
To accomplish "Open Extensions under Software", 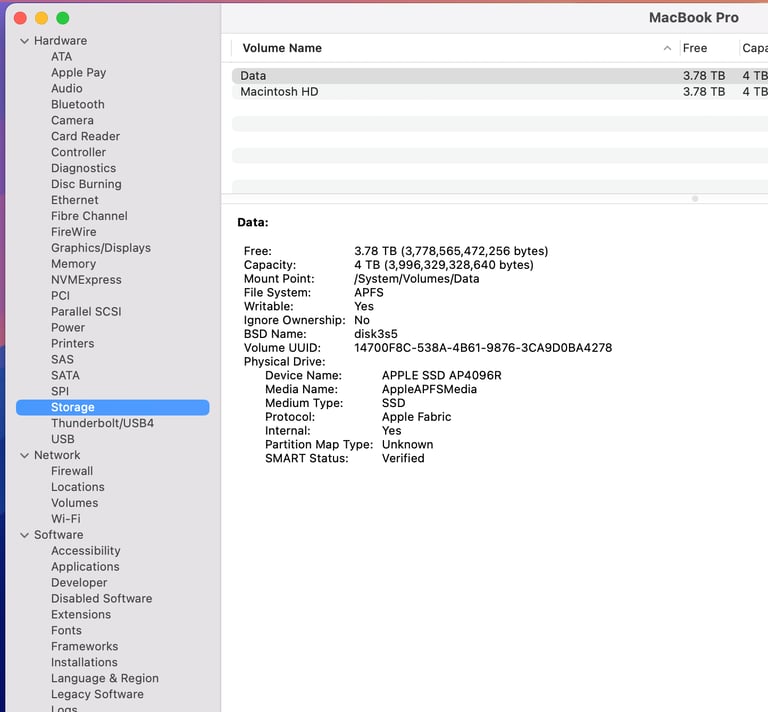I will click(x=81, y=615).
